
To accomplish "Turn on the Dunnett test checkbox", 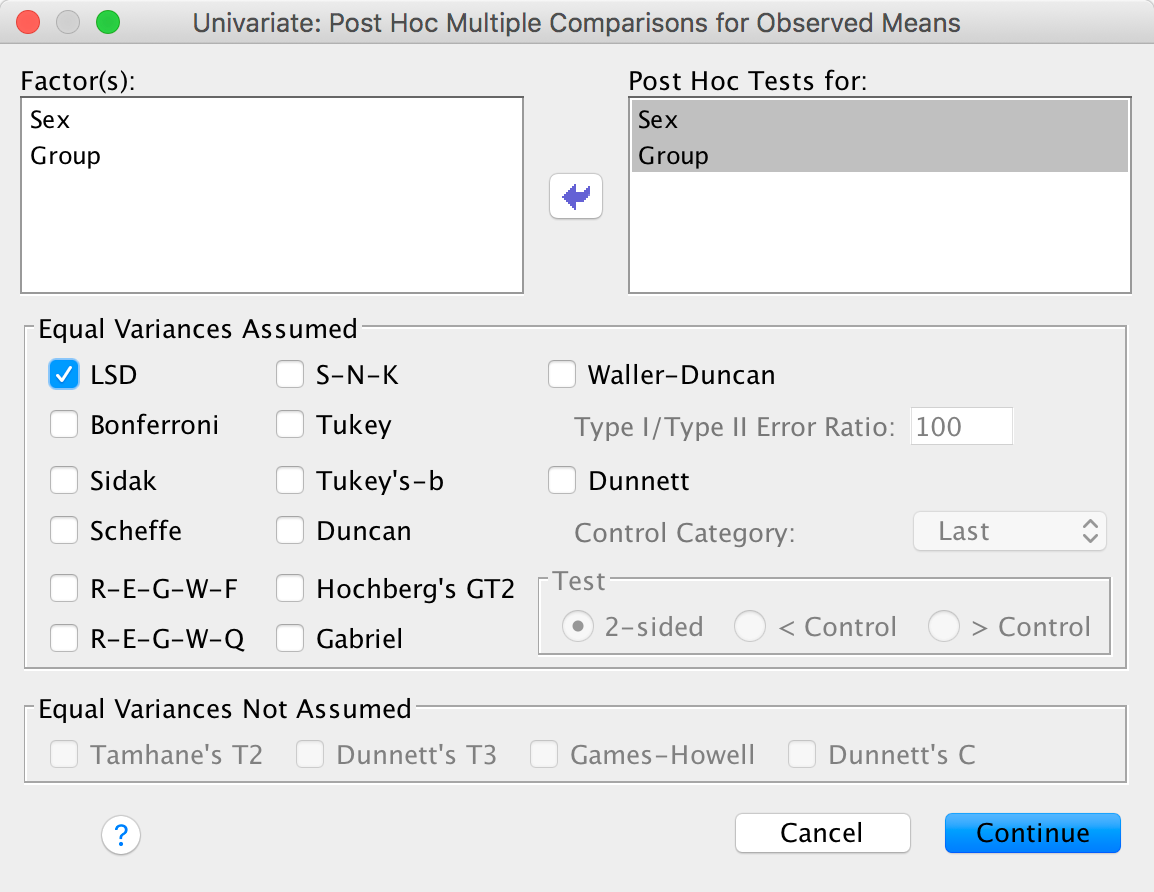I will tap(562, 481).
